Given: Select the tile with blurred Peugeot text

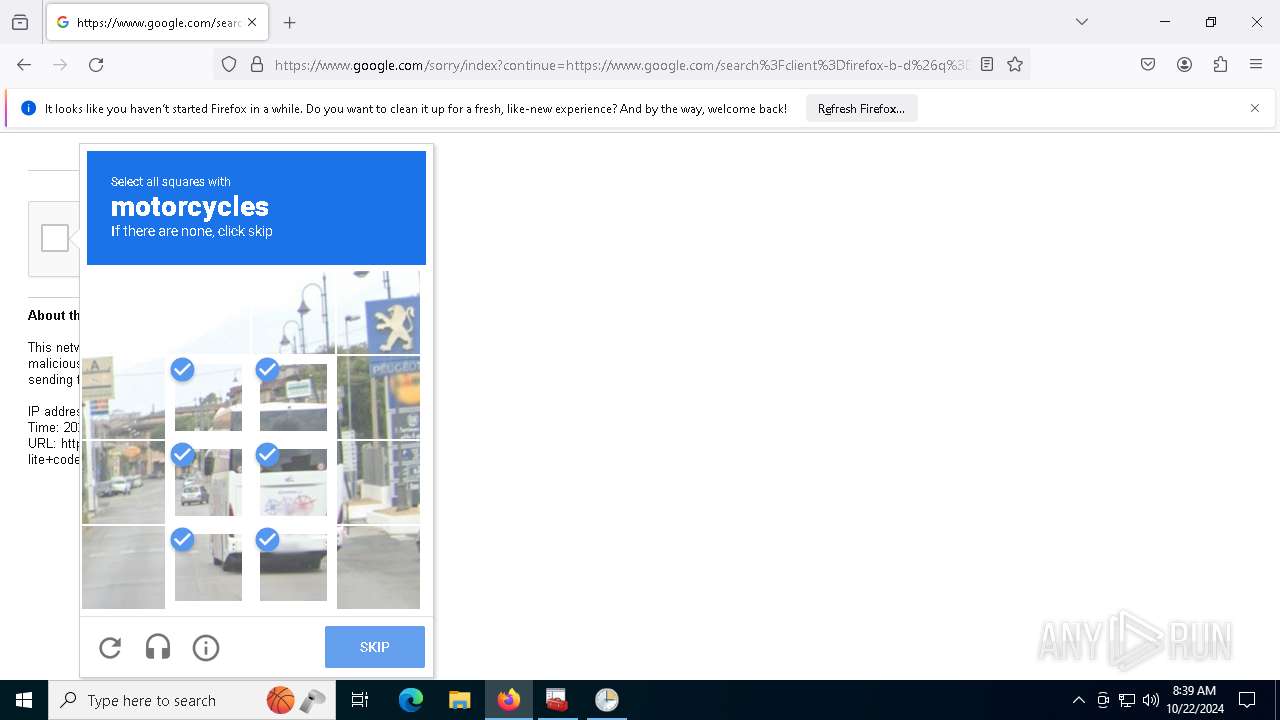Looking at the screenshot, I should coord(378,397).
